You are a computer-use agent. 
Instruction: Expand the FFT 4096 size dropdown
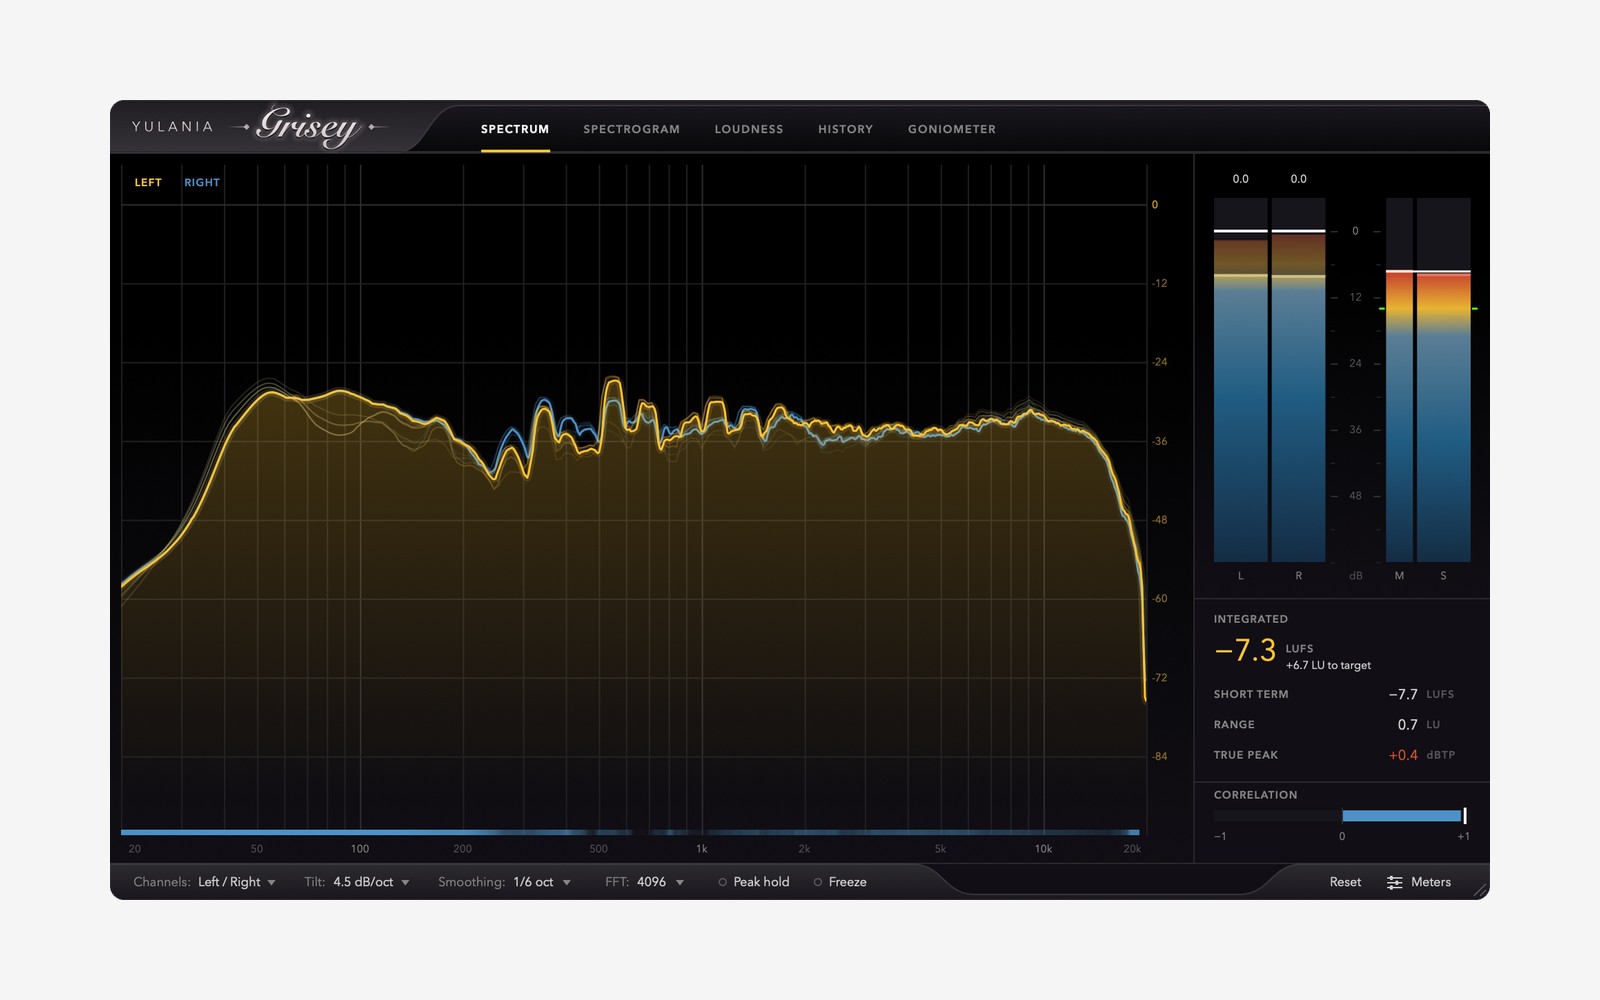pyautogui.click(x=660, y=882)
